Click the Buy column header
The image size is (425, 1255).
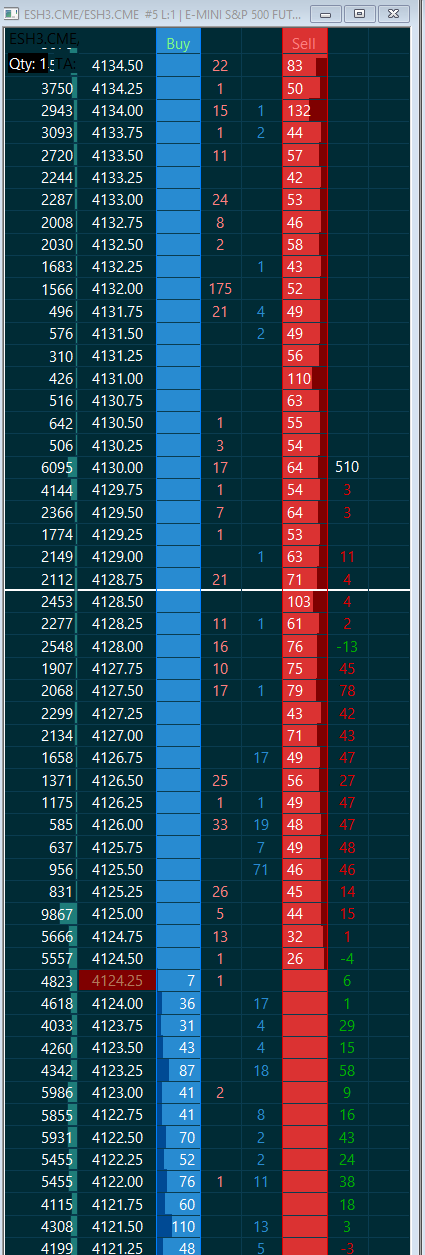[x=178, y=44]
